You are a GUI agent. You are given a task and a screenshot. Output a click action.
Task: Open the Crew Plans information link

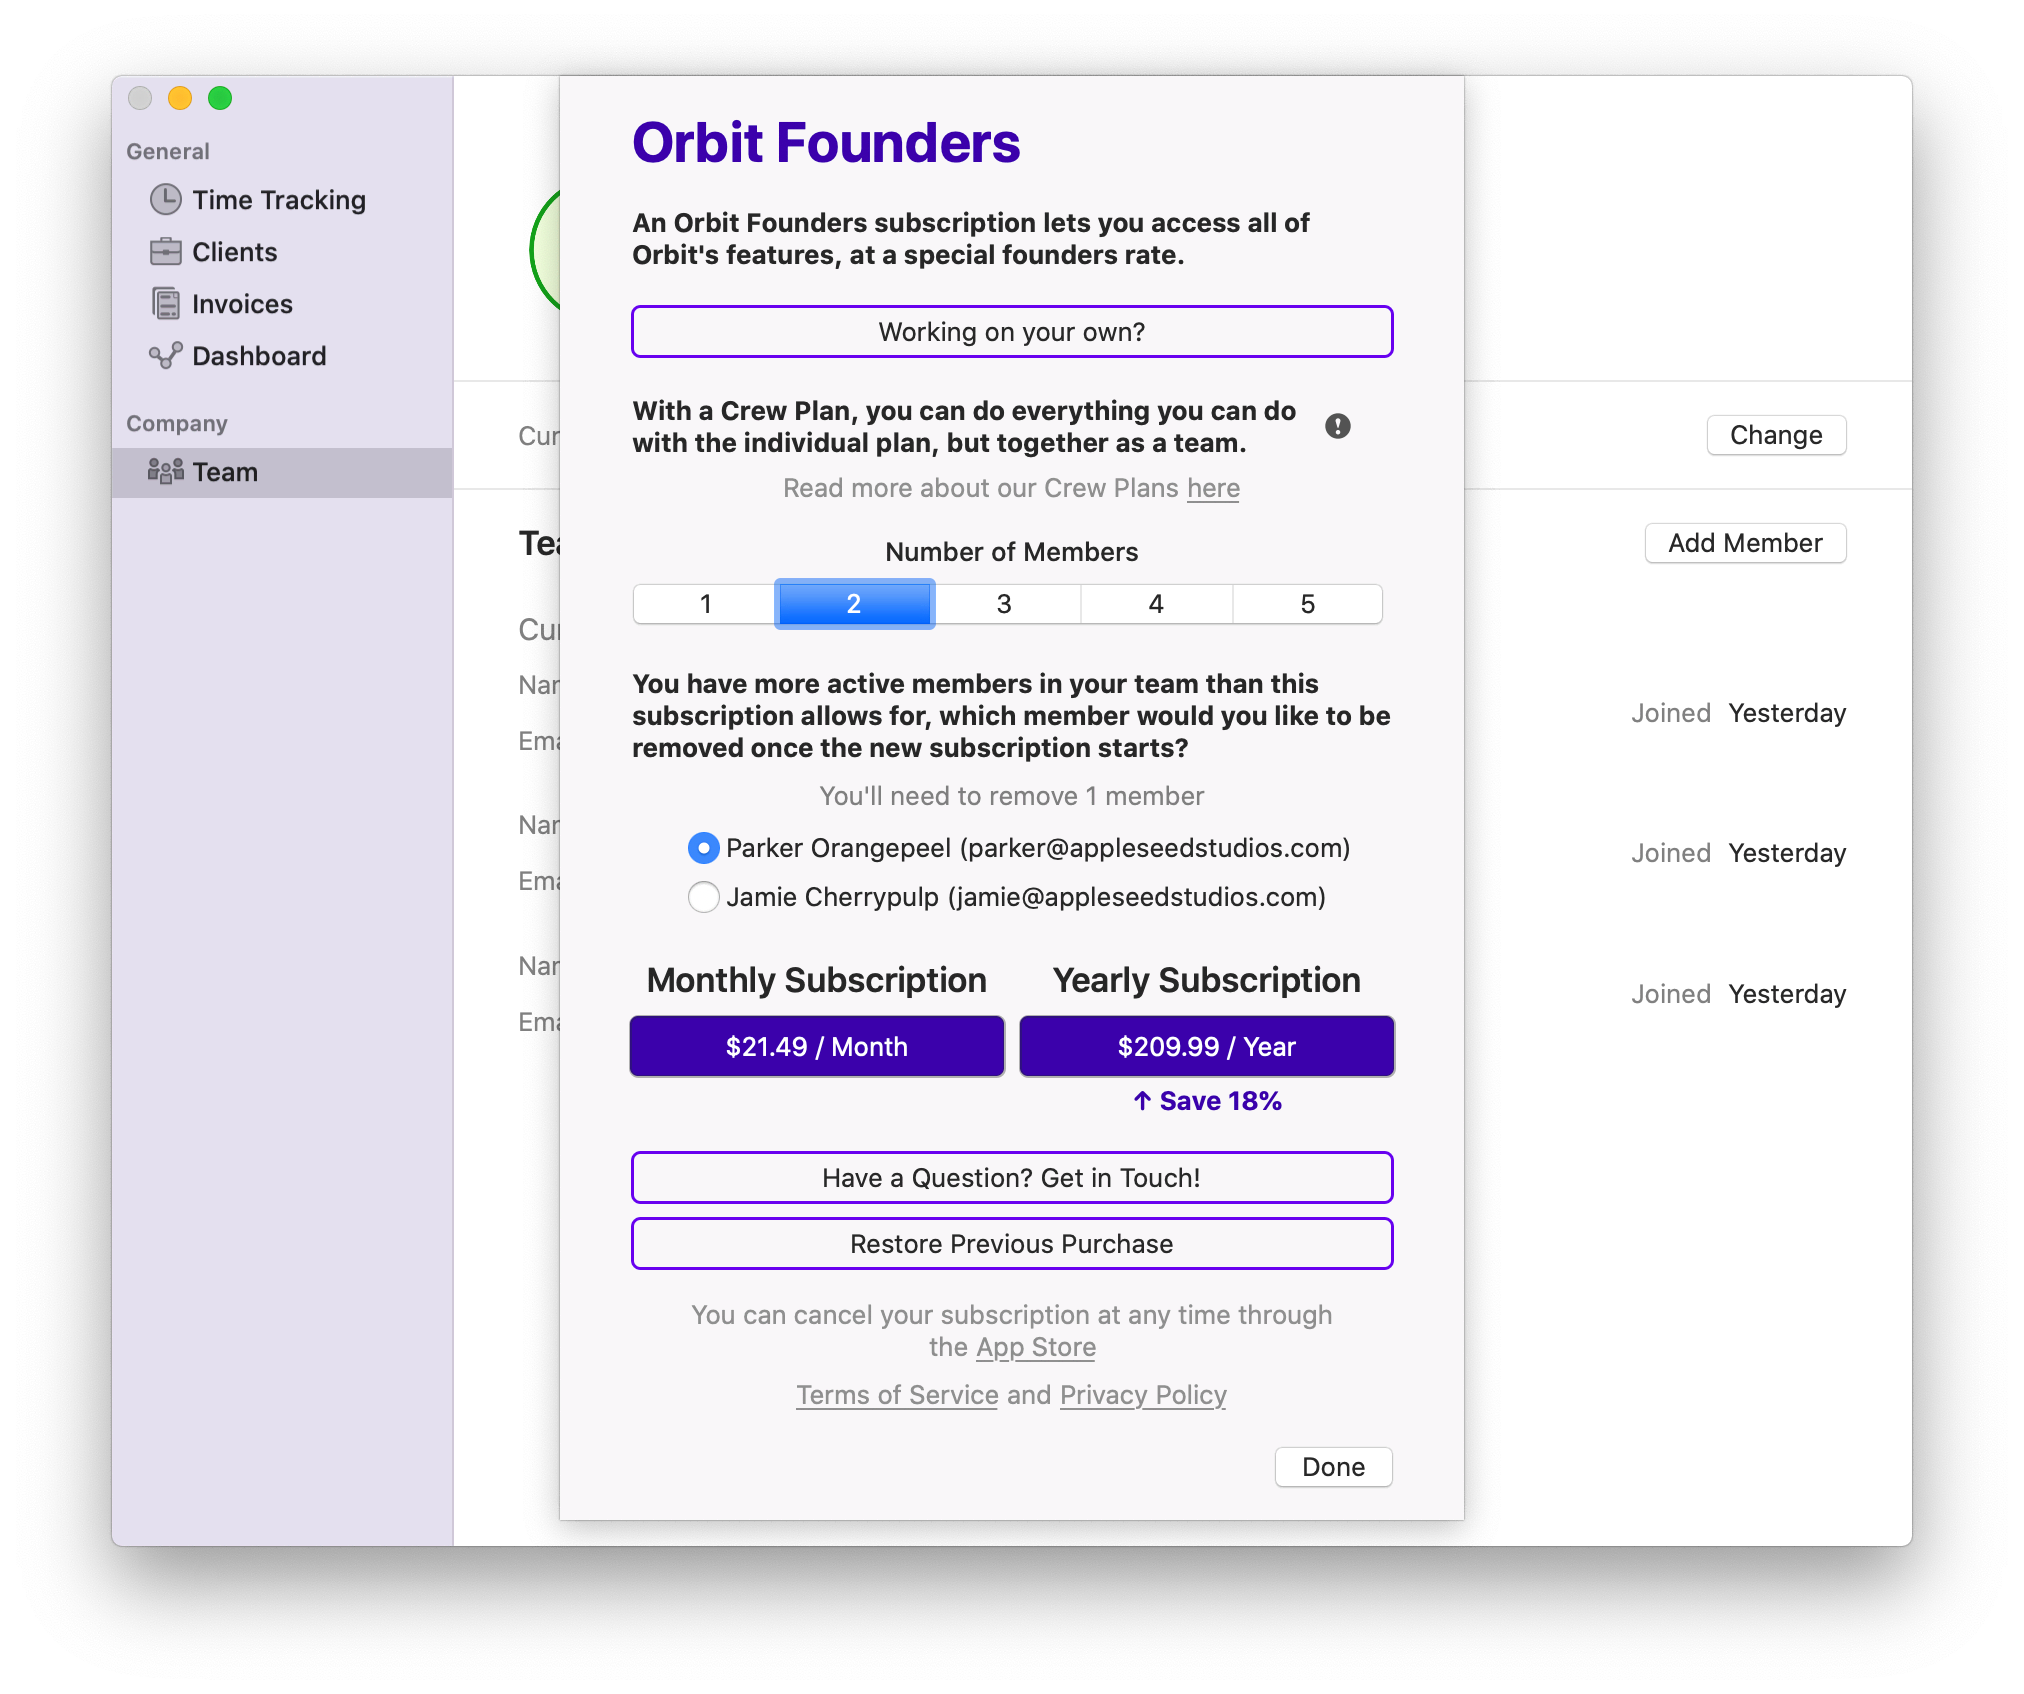[1214, 487]
